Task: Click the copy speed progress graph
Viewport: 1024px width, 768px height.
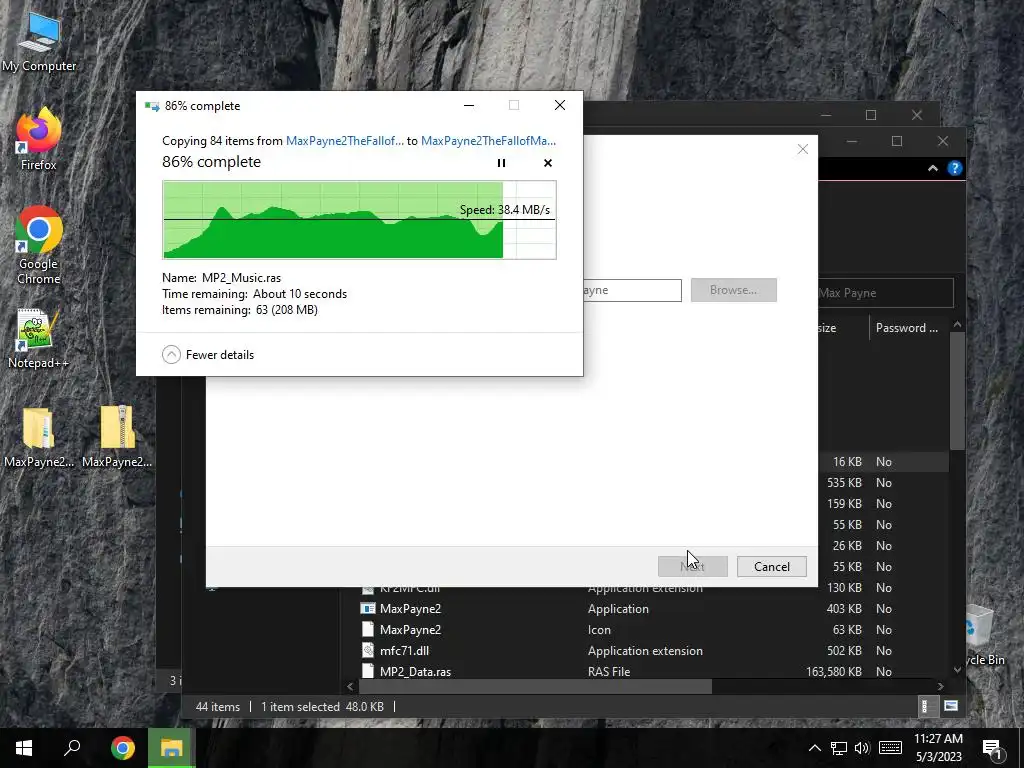Action: pos(359,220)
